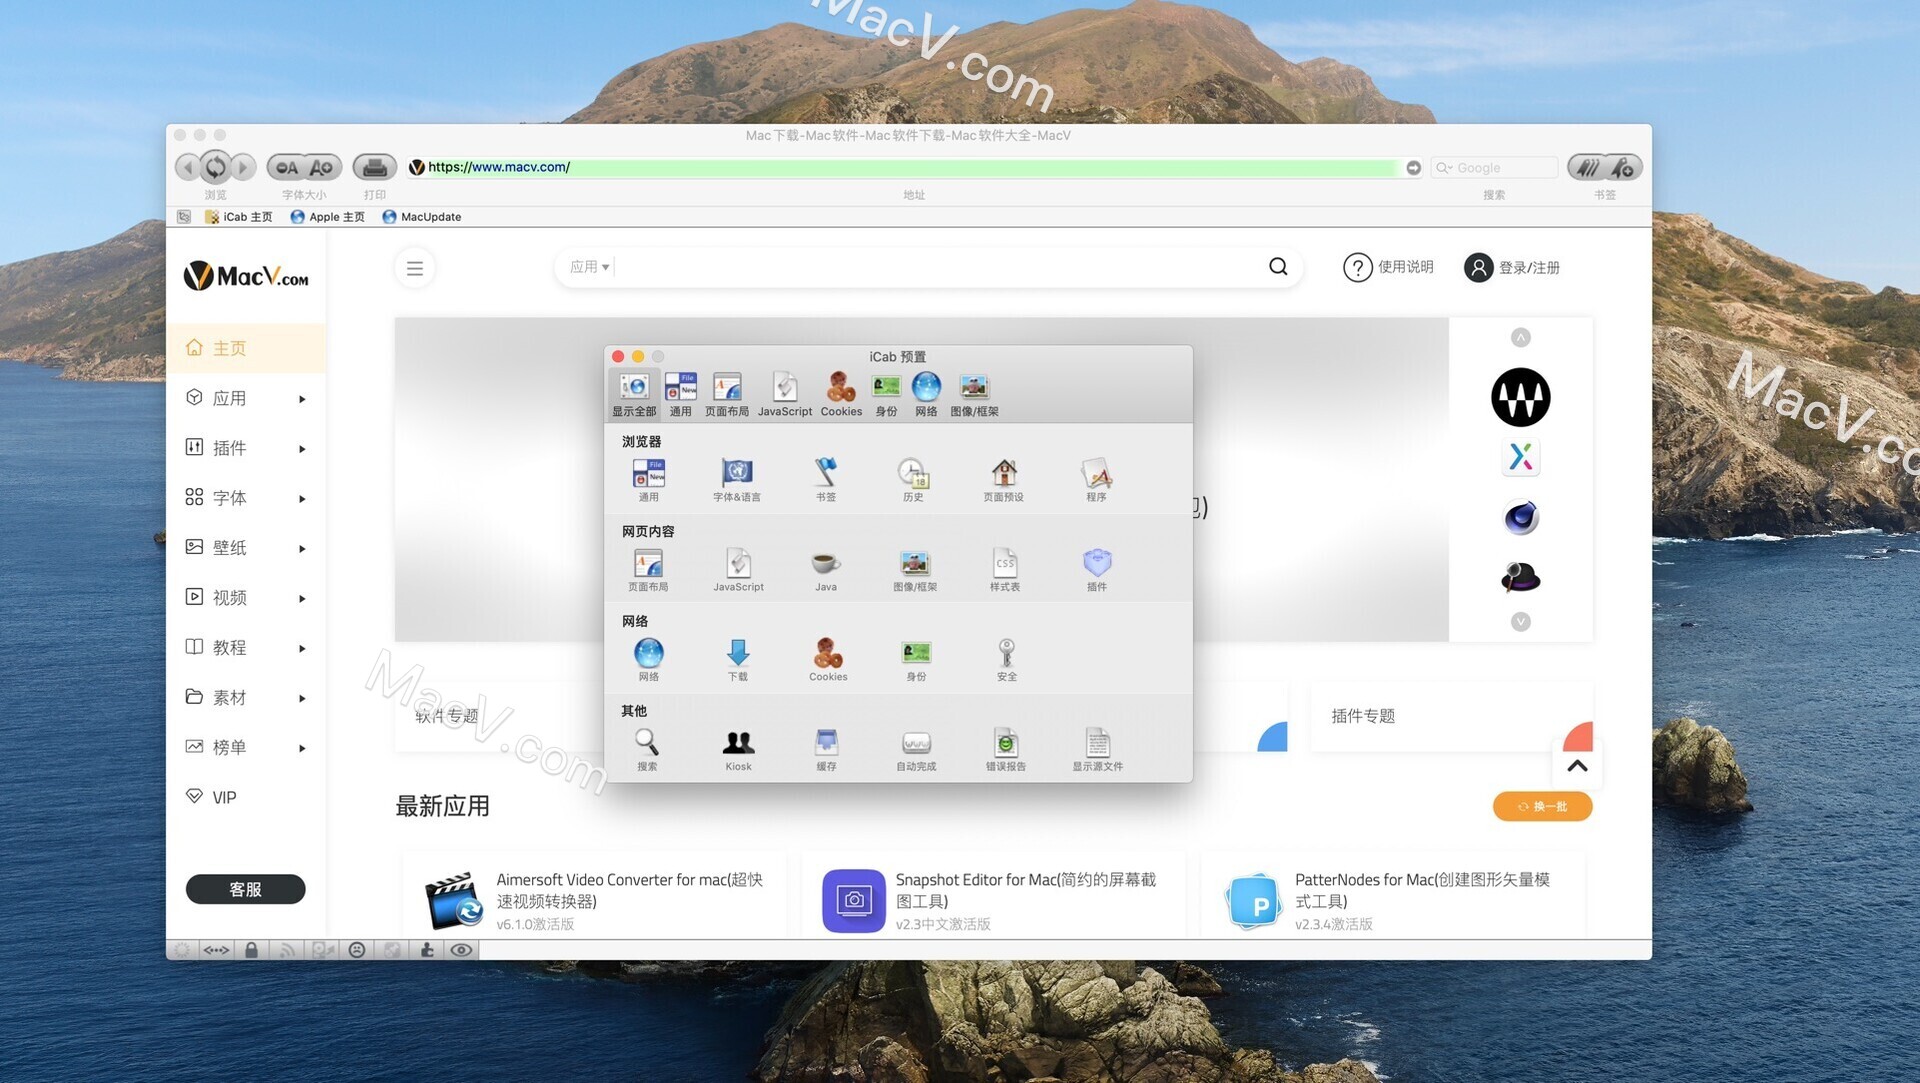
Task: Click the 客服 button
Action: click(x=245, y=889)
